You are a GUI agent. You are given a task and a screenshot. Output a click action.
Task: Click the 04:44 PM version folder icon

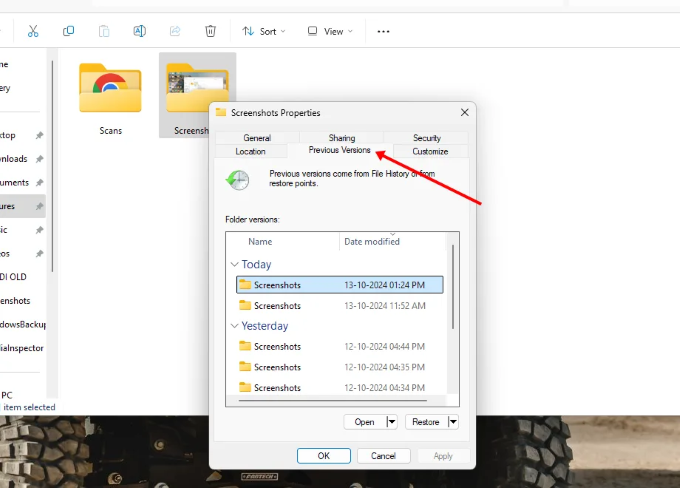245,346
